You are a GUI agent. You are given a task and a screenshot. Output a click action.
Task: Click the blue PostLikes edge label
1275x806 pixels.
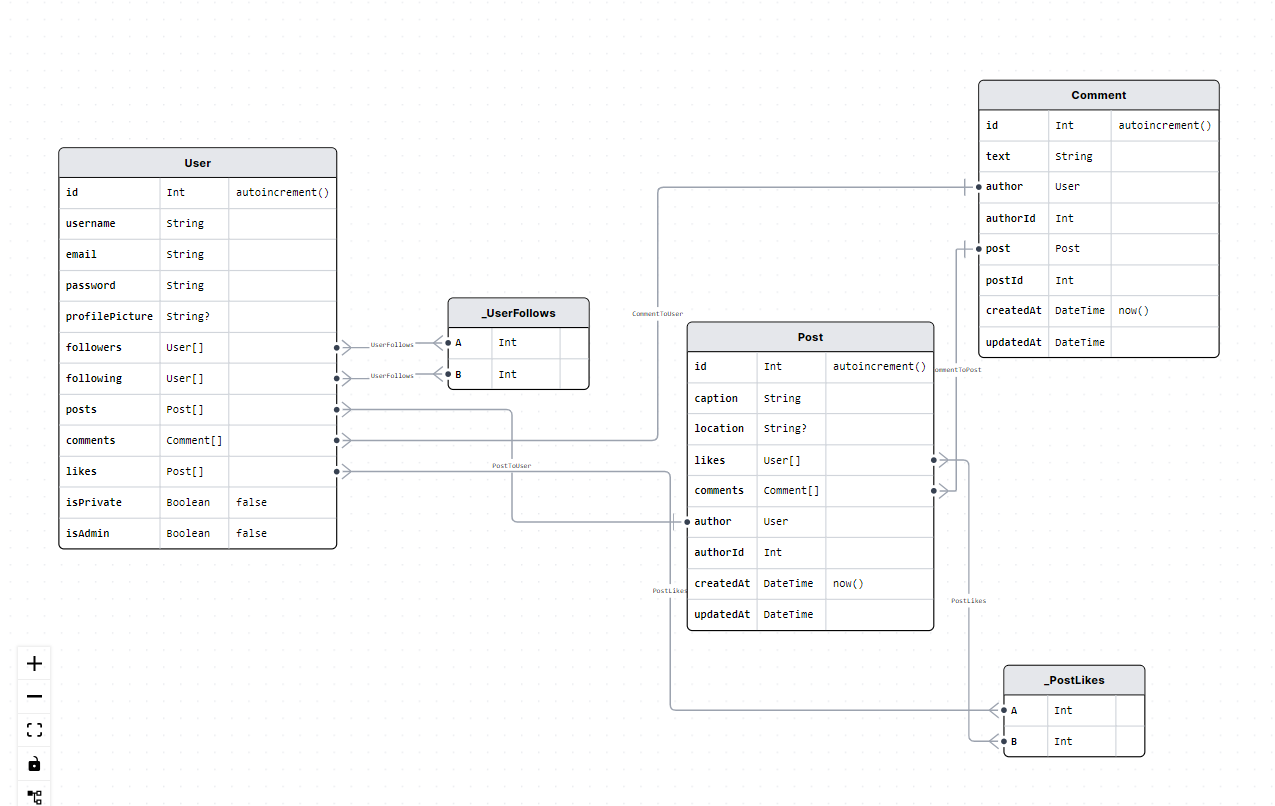968,601
